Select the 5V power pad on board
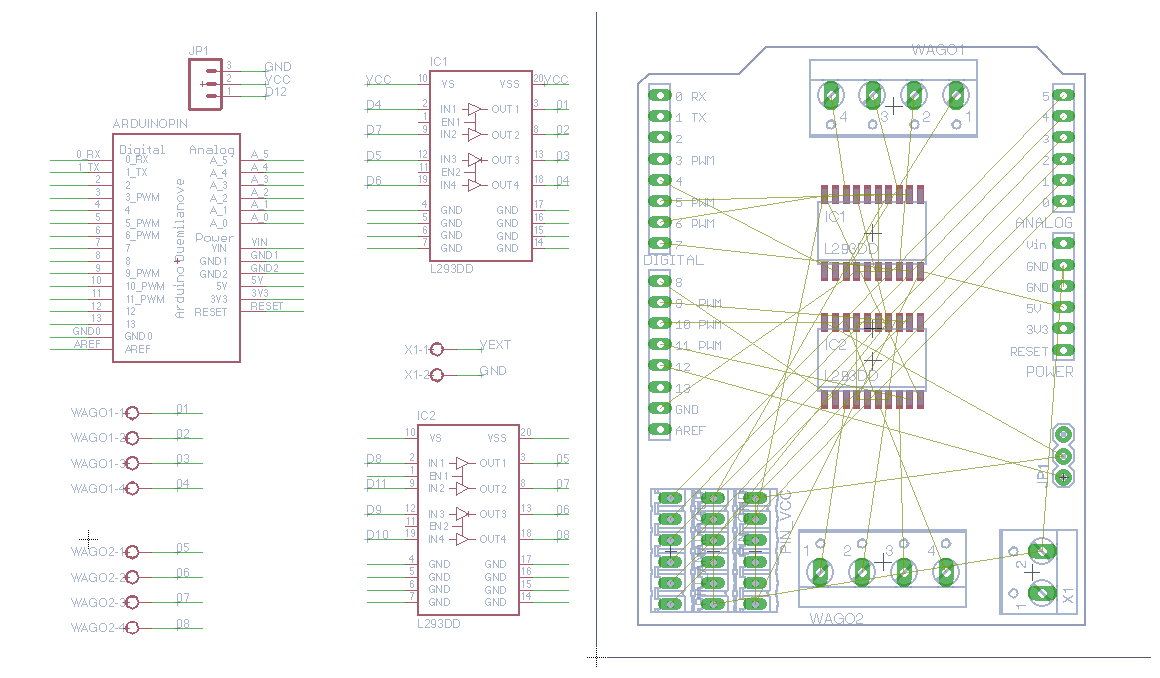The width and height of the screenshot is (1160, 678). pos(1063,307)
